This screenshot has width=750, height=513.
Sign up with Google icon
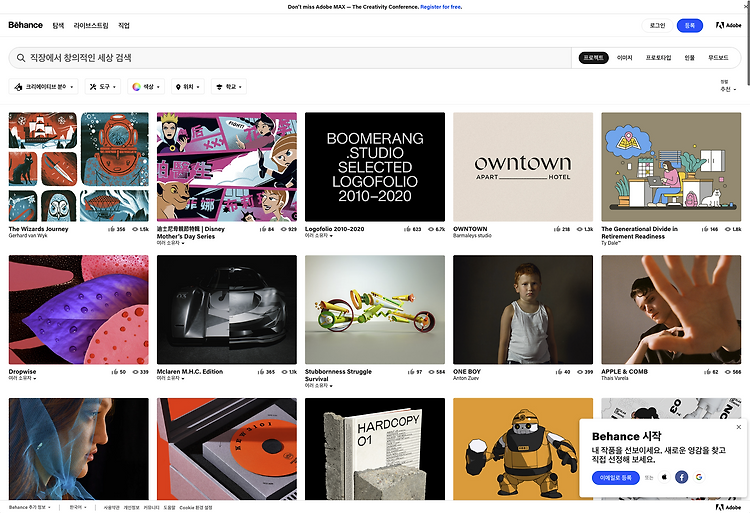point(699,477)
